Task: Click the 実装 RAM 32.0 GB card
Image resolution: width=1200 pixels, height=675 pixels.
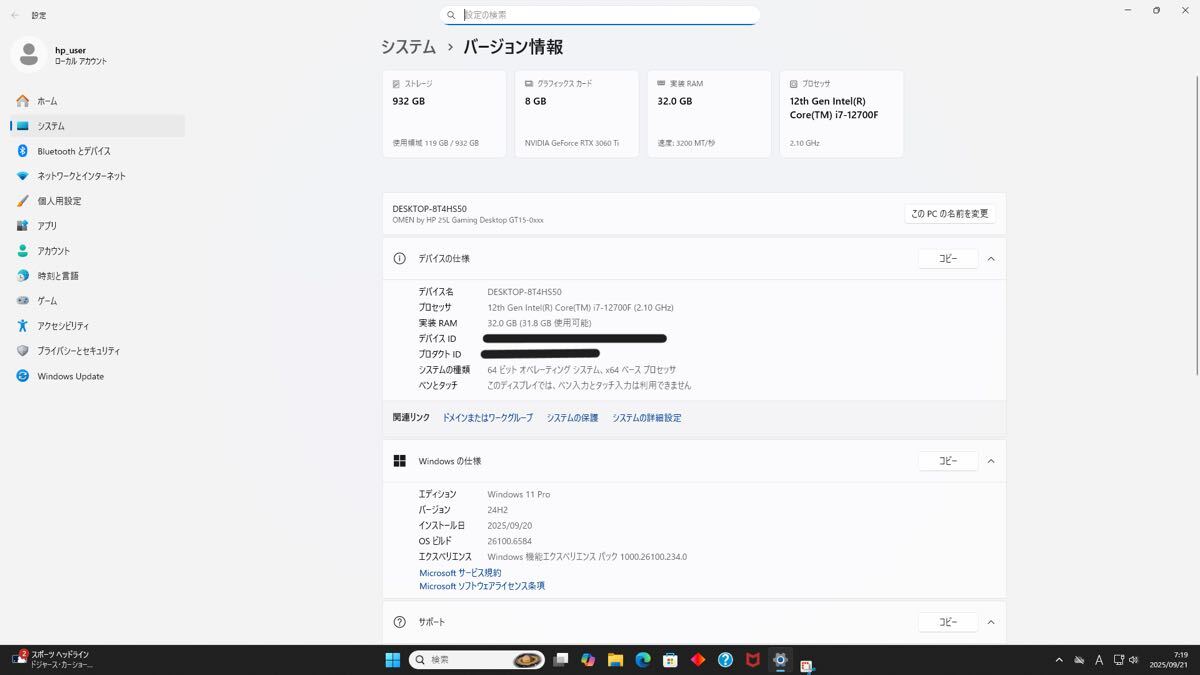Action: coord(709,114)
